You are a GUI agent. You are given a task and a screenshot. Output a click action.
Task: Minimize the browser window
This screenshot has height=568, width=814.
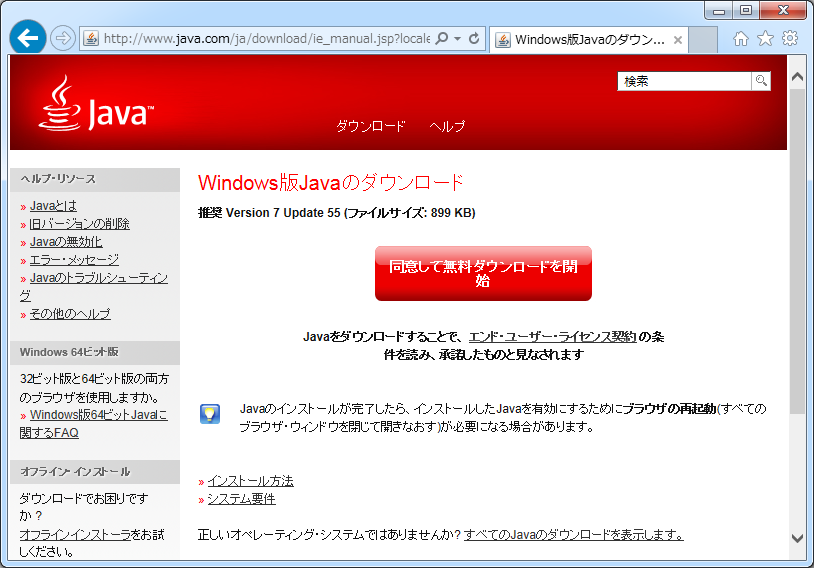coord(719,10)
